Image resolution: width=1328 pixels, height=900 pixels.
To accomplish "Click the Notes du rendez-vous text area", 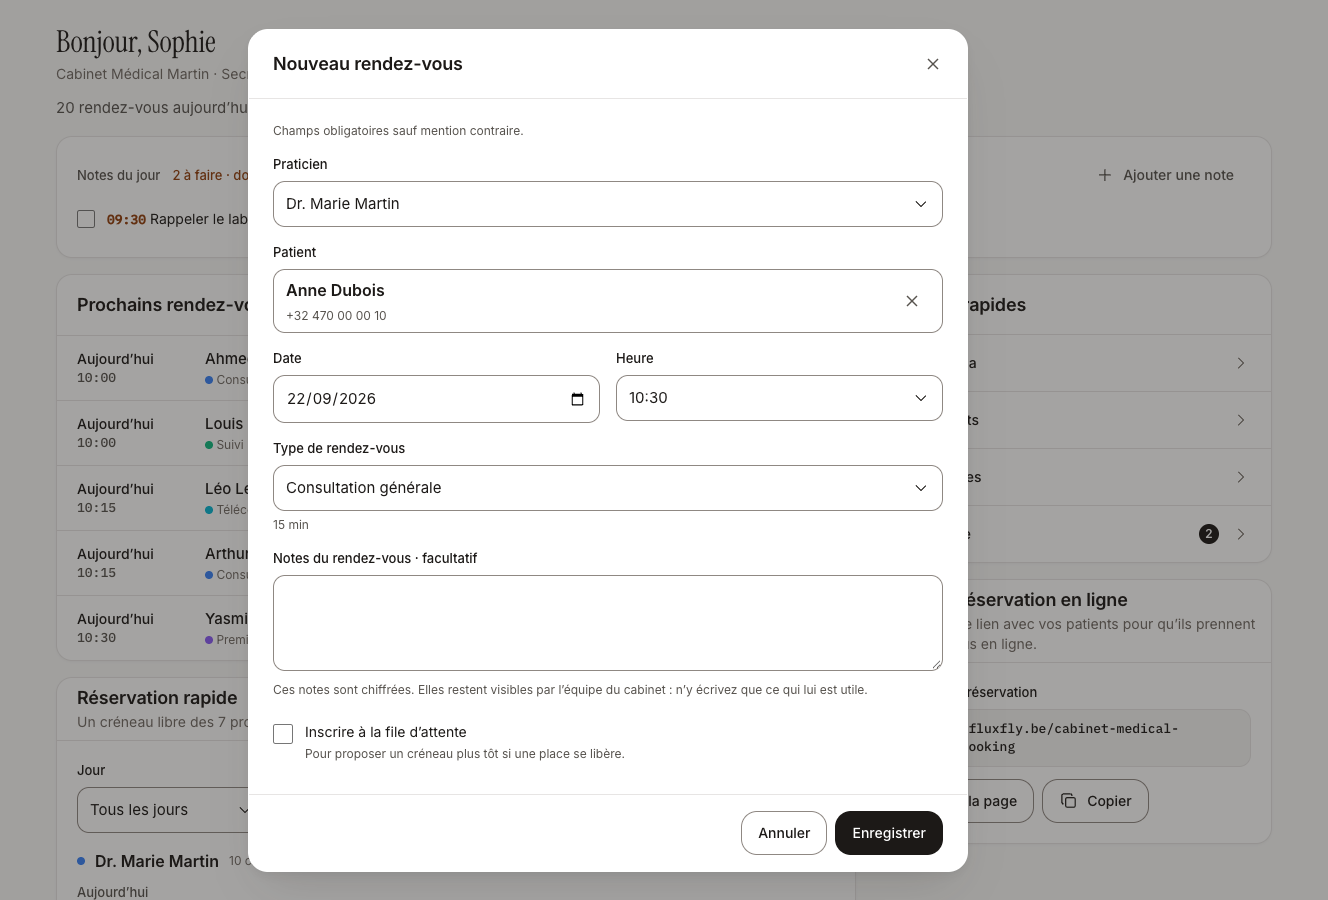I will [x=608, y=623].
